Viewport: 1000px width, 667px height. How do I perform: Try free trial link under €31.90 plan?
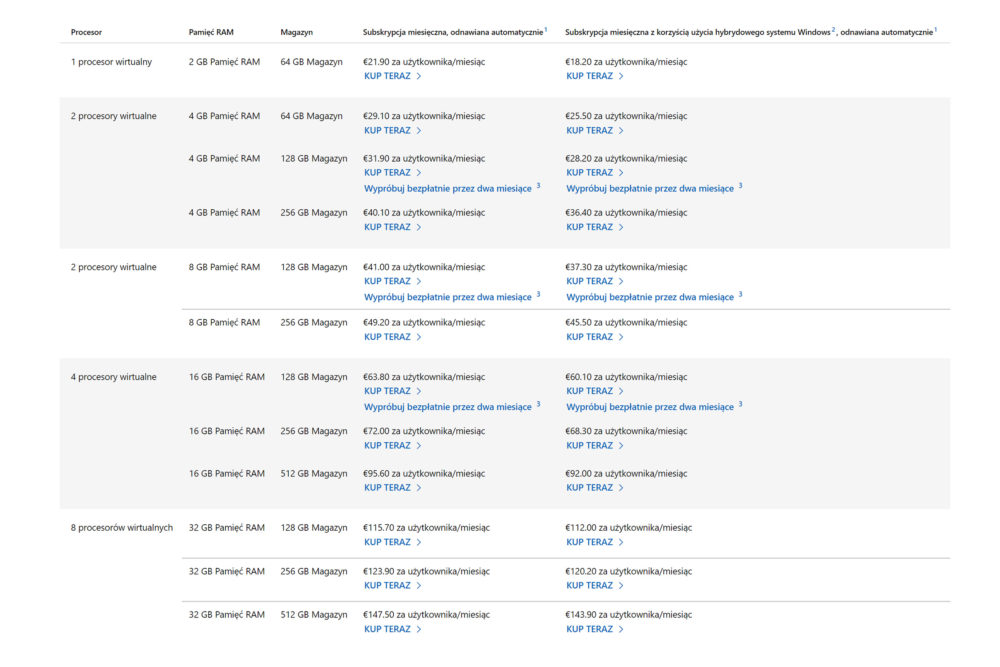click(x=448, y=187)
